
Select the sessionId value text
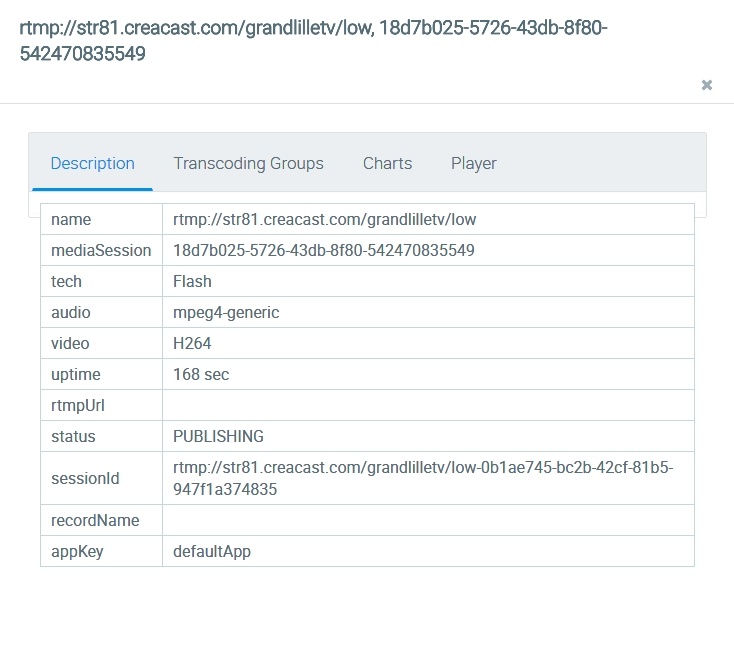coord(422,478)
